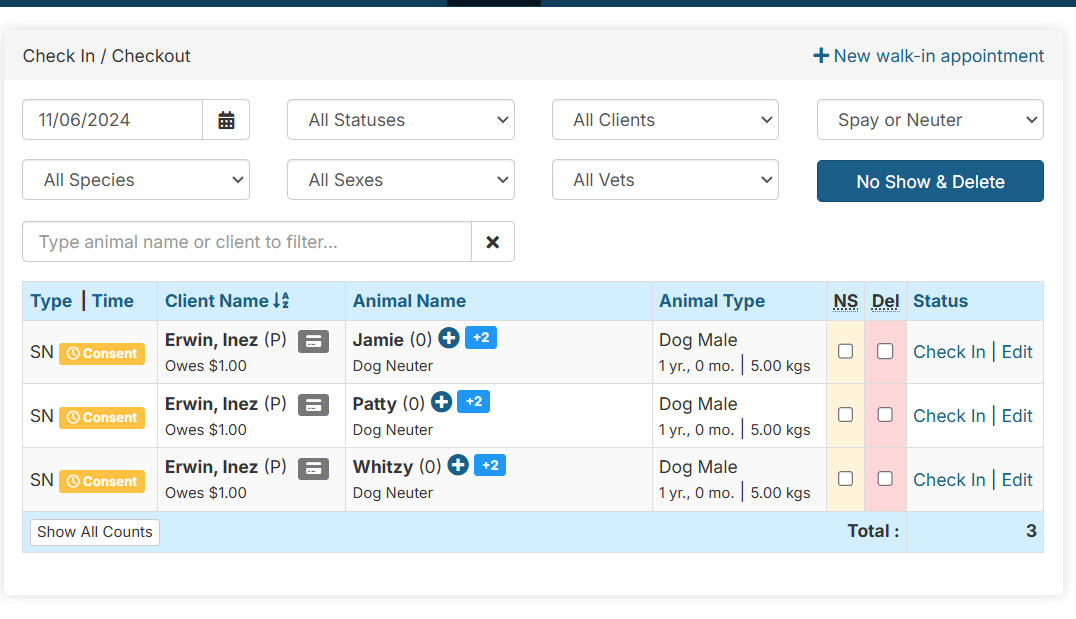1076x619 pixels.
Task: Open the All Statuses dropdown
Action: point(400,120)
